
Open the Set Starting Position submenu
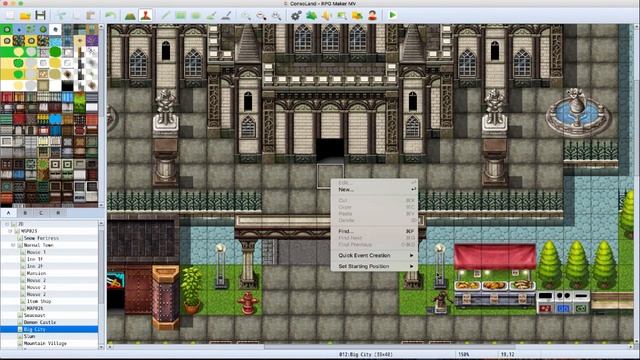point(373,266)
